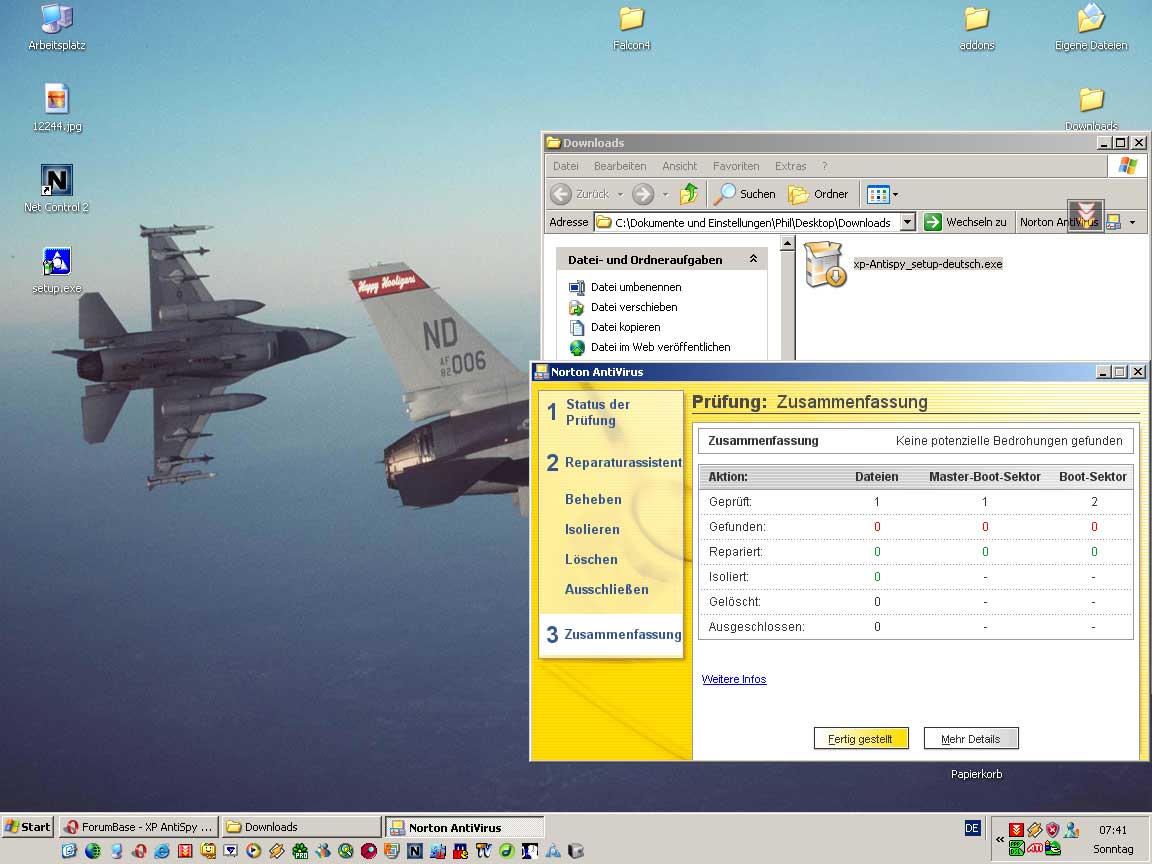
Task: Switch to ForumBase - XP AntiSpy taskbar button
Action: pyautogui.click(x=138, y=827)
